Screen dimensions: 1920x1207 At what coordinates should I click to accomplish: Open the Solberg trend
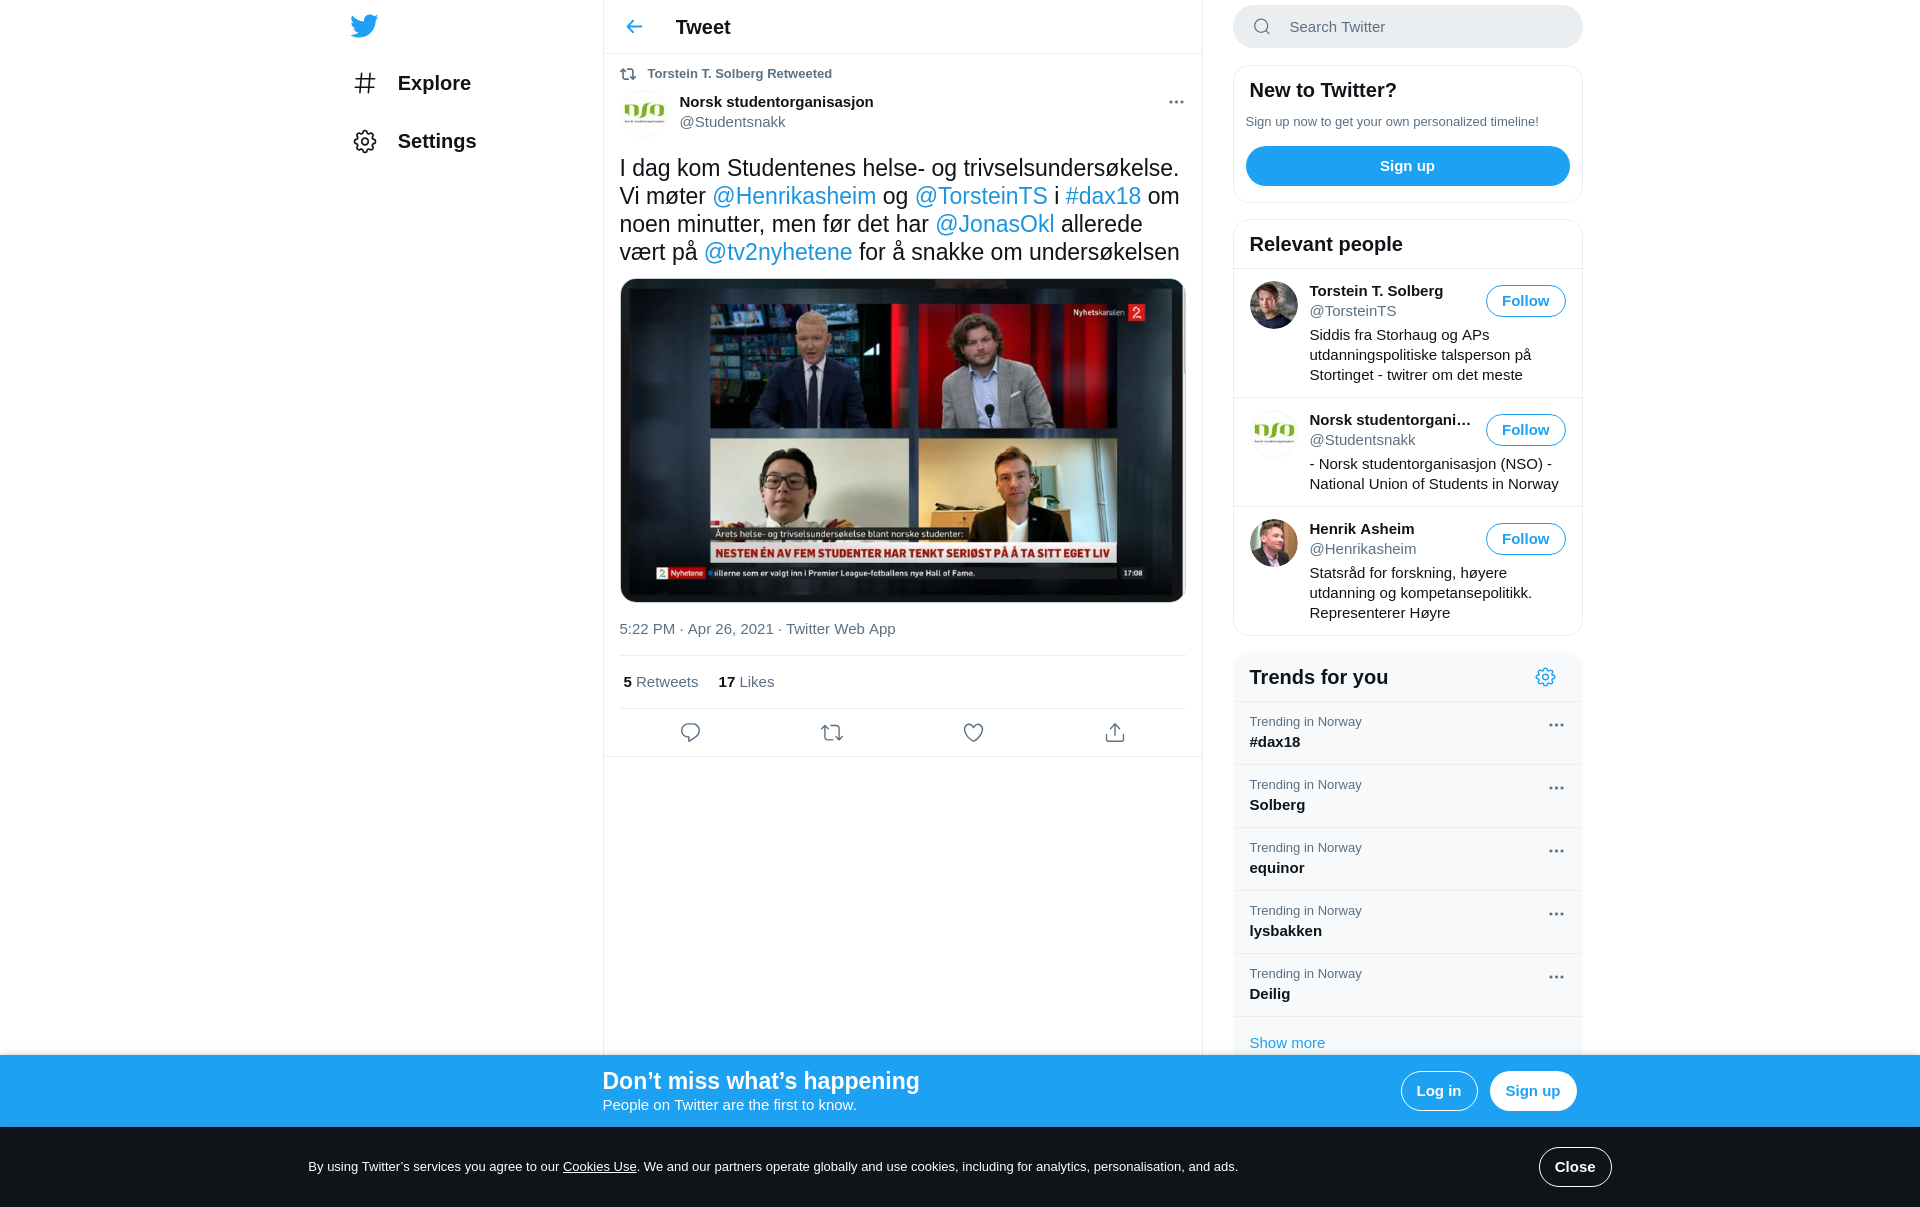(x=1408, y=796)
